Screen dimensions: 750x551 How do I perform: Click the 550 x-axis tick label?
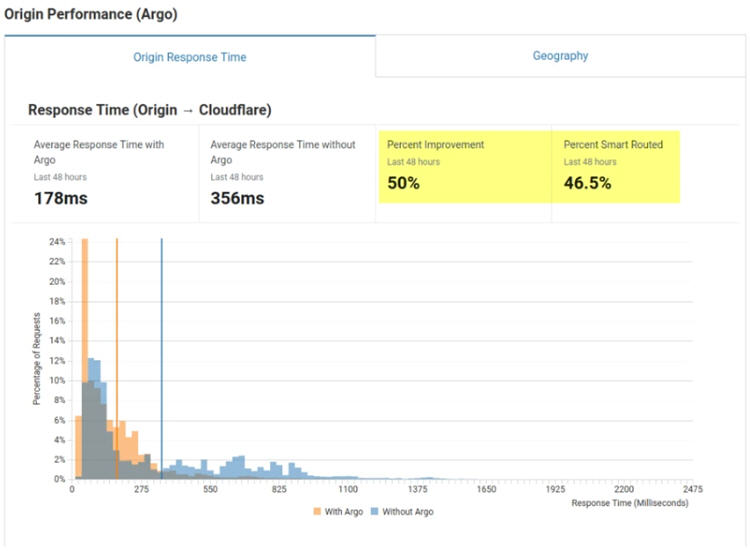click(x=210, y=489)
